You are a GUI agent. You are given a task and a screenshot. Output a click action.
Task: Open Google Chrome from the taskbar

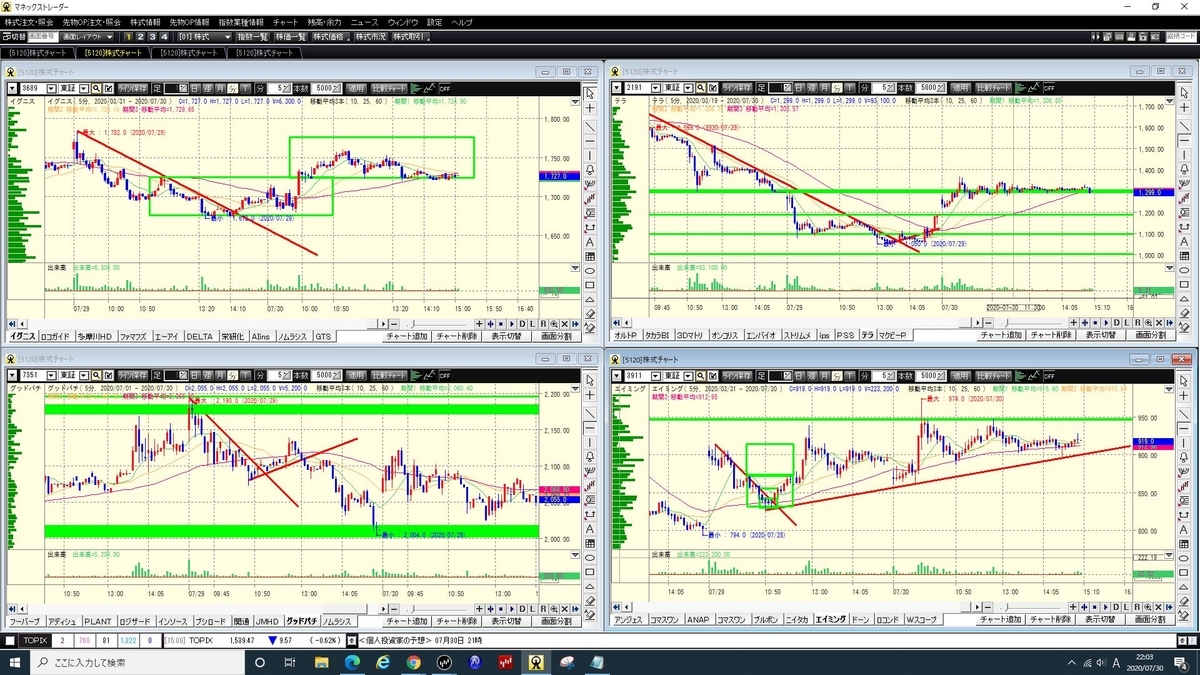[412, 662]
